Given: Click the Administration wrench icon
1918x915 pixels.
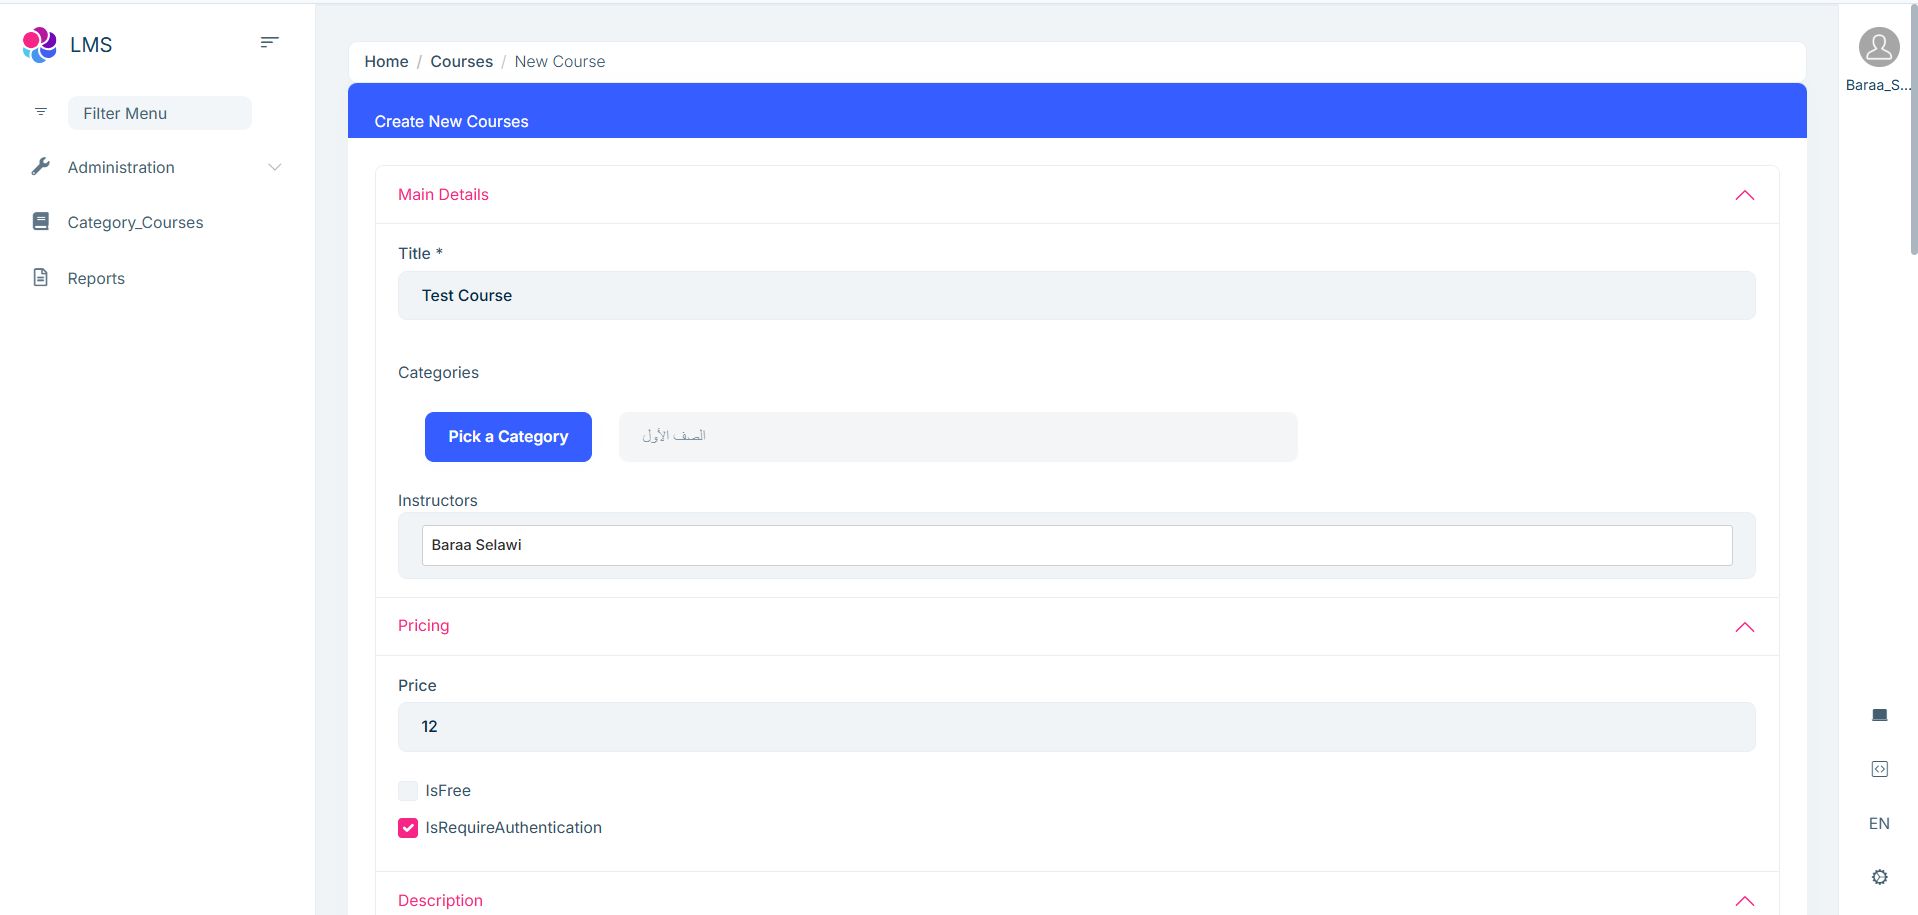Looking at the screenshot, I should pos(41,167).
